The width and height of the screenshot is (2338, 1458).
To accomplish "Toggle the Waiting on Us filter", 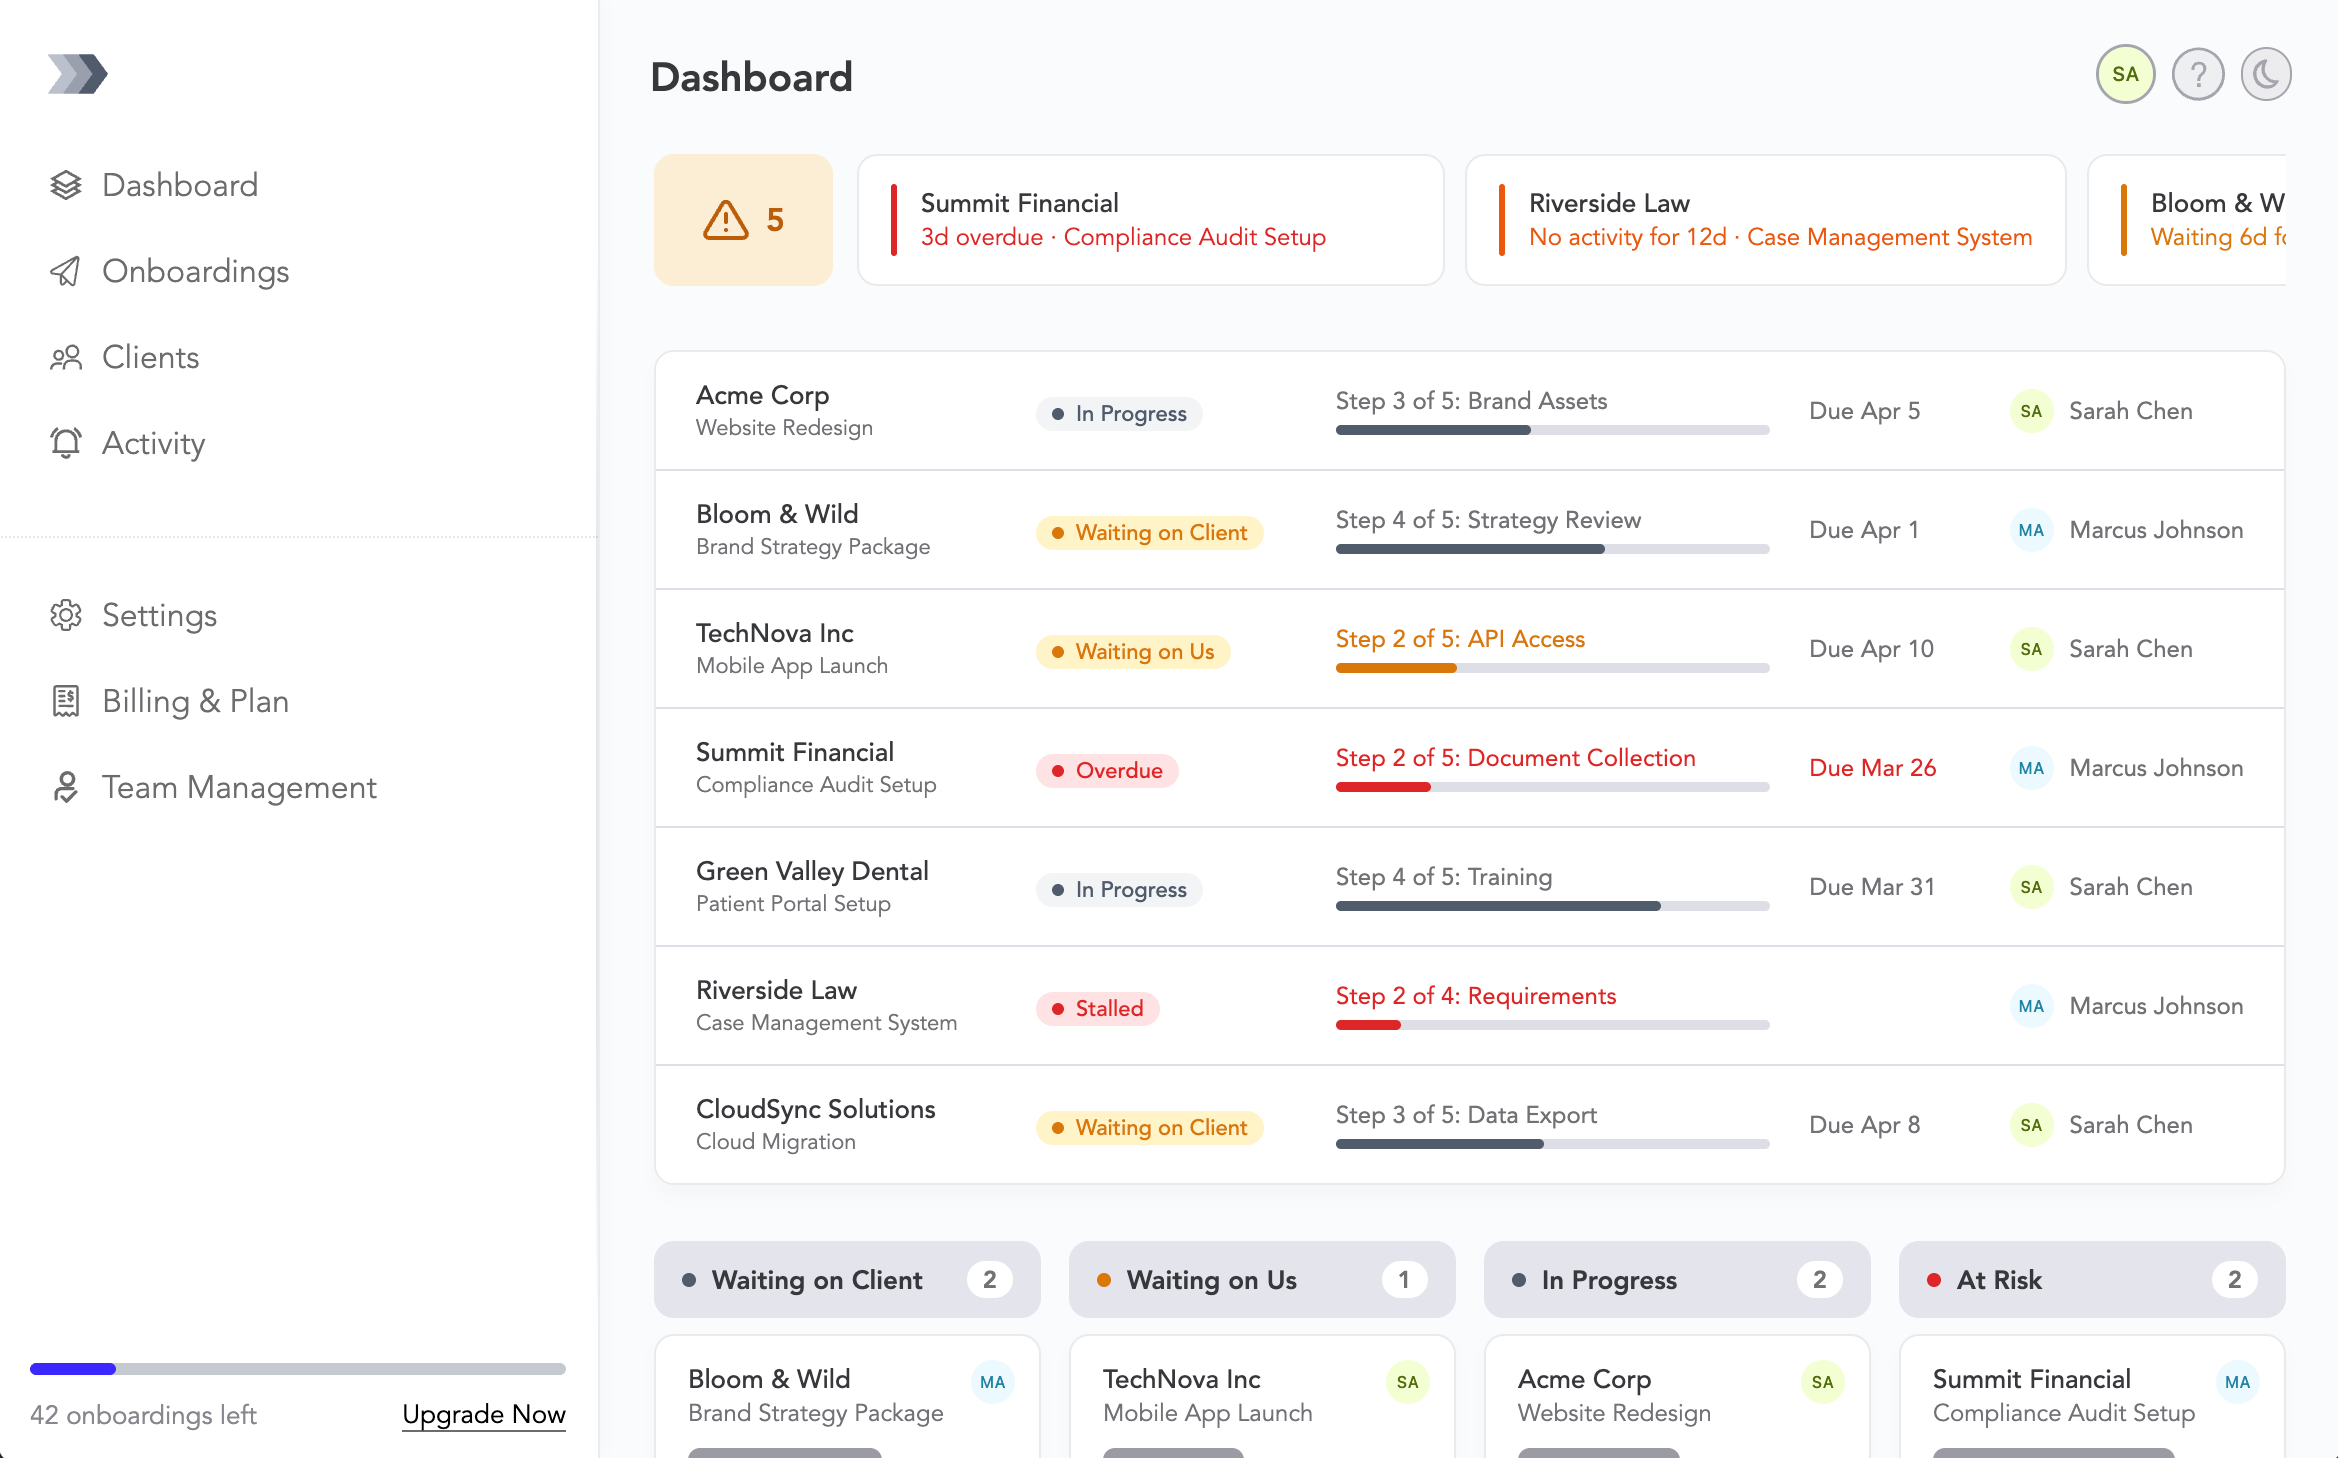I will [x=1261, y=1280].
